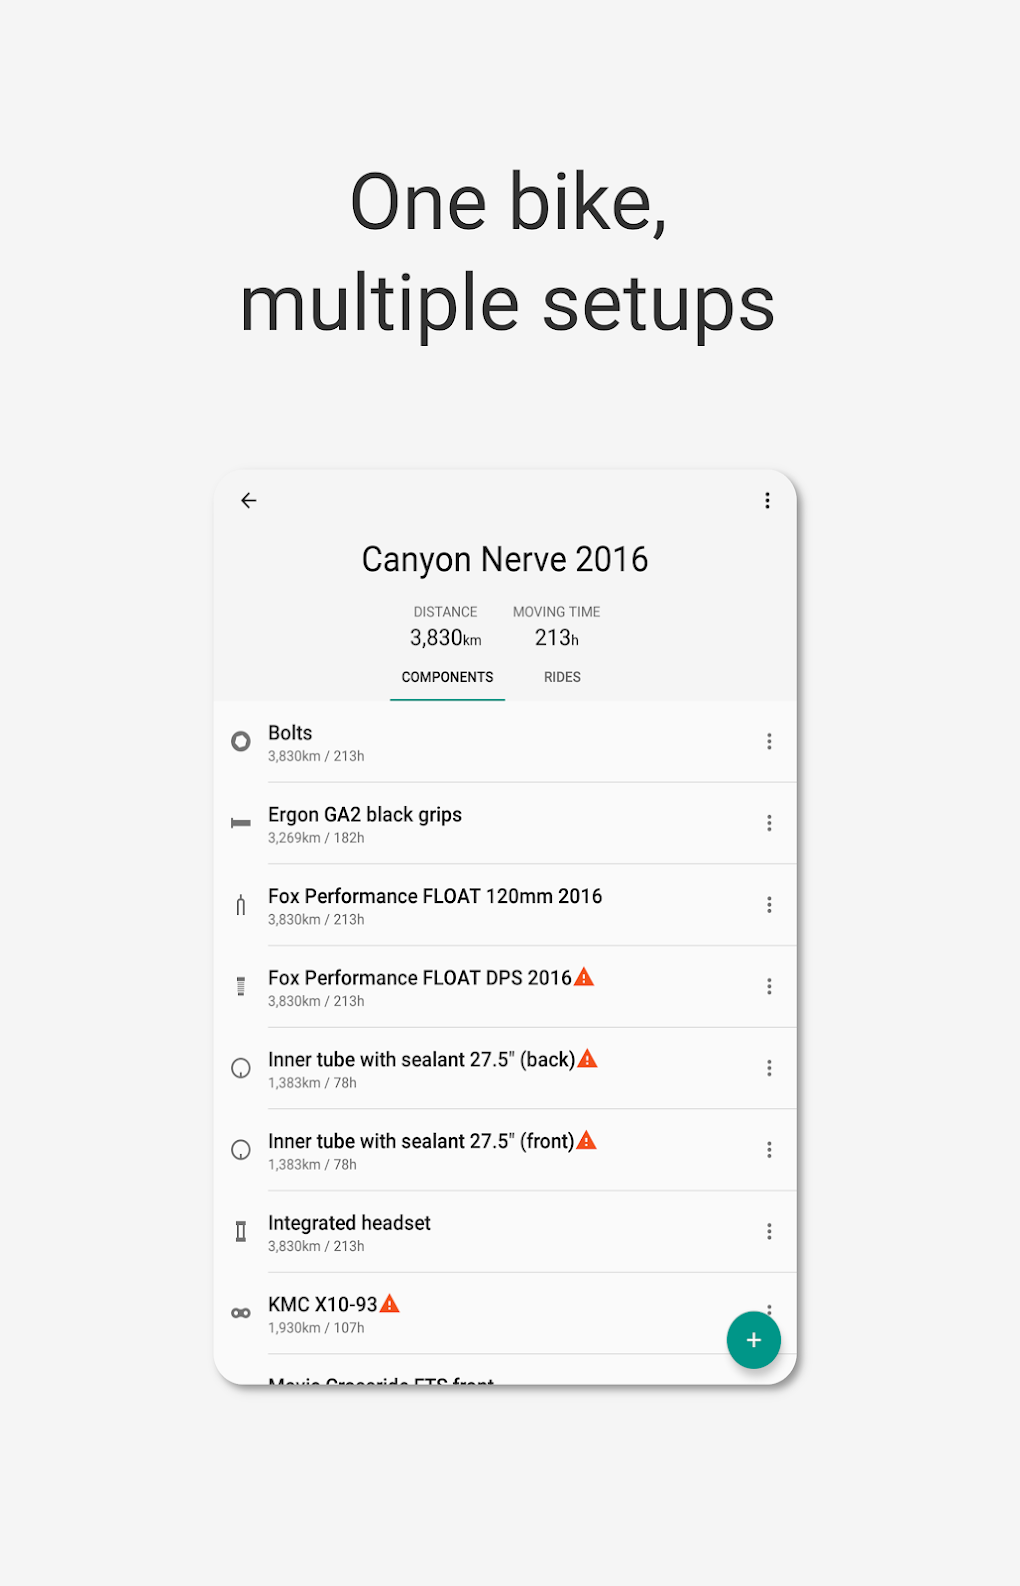Viewport: 1020px width, 1586px height.
Task: Open options menu for Bolts
Action: (x=769, y=742)
